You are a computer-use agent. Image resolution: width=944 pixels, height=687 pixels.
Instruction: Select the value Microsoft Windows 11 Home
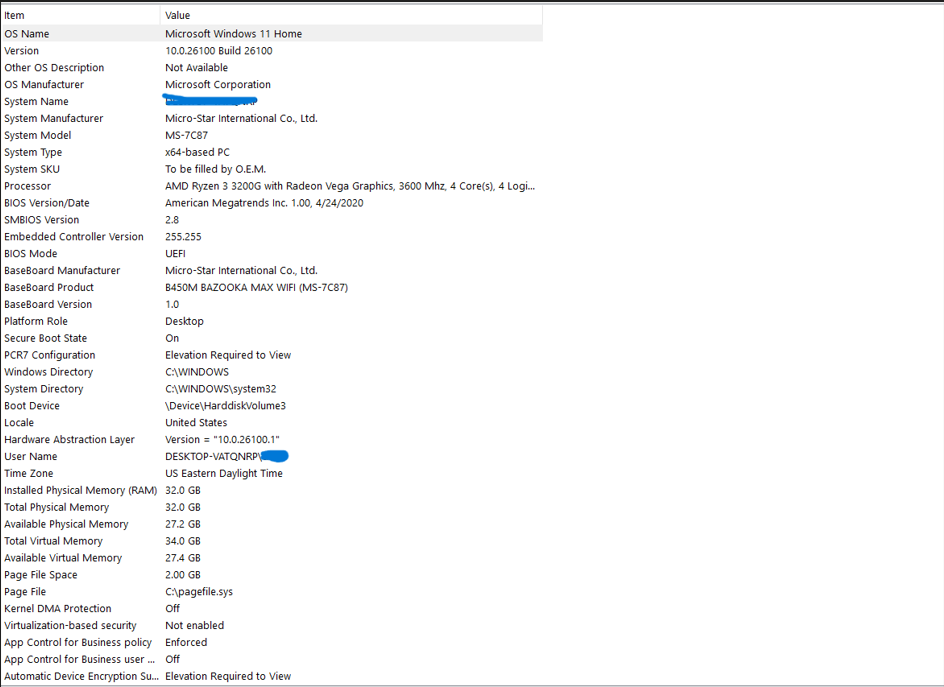(234, 34)
